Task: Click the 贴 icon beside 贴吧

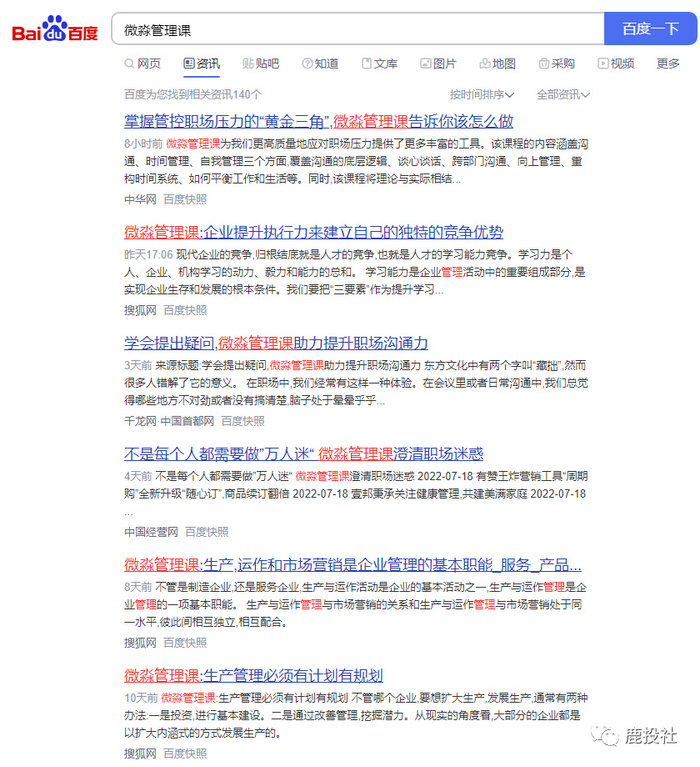Action: click(248, 64)
